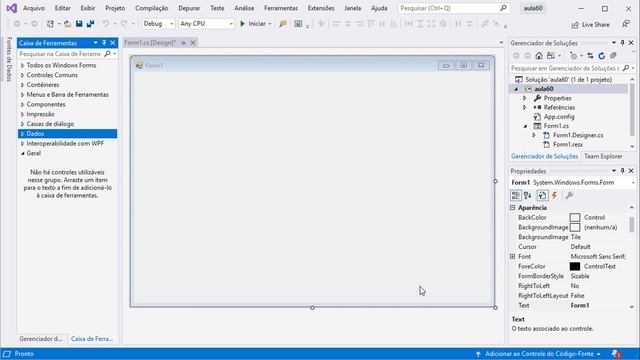
Task: Open the Extensões menu
Action: pyautogui.click(x=321, y=8)
